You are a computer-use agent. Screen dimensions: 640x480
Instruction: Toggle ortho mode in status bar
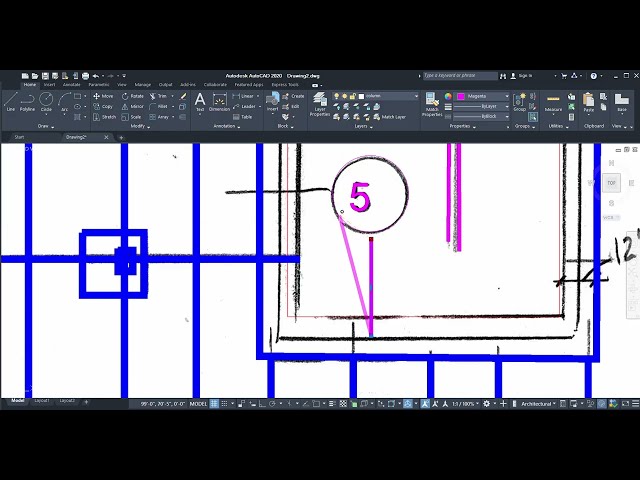click(x=262, y=404)
